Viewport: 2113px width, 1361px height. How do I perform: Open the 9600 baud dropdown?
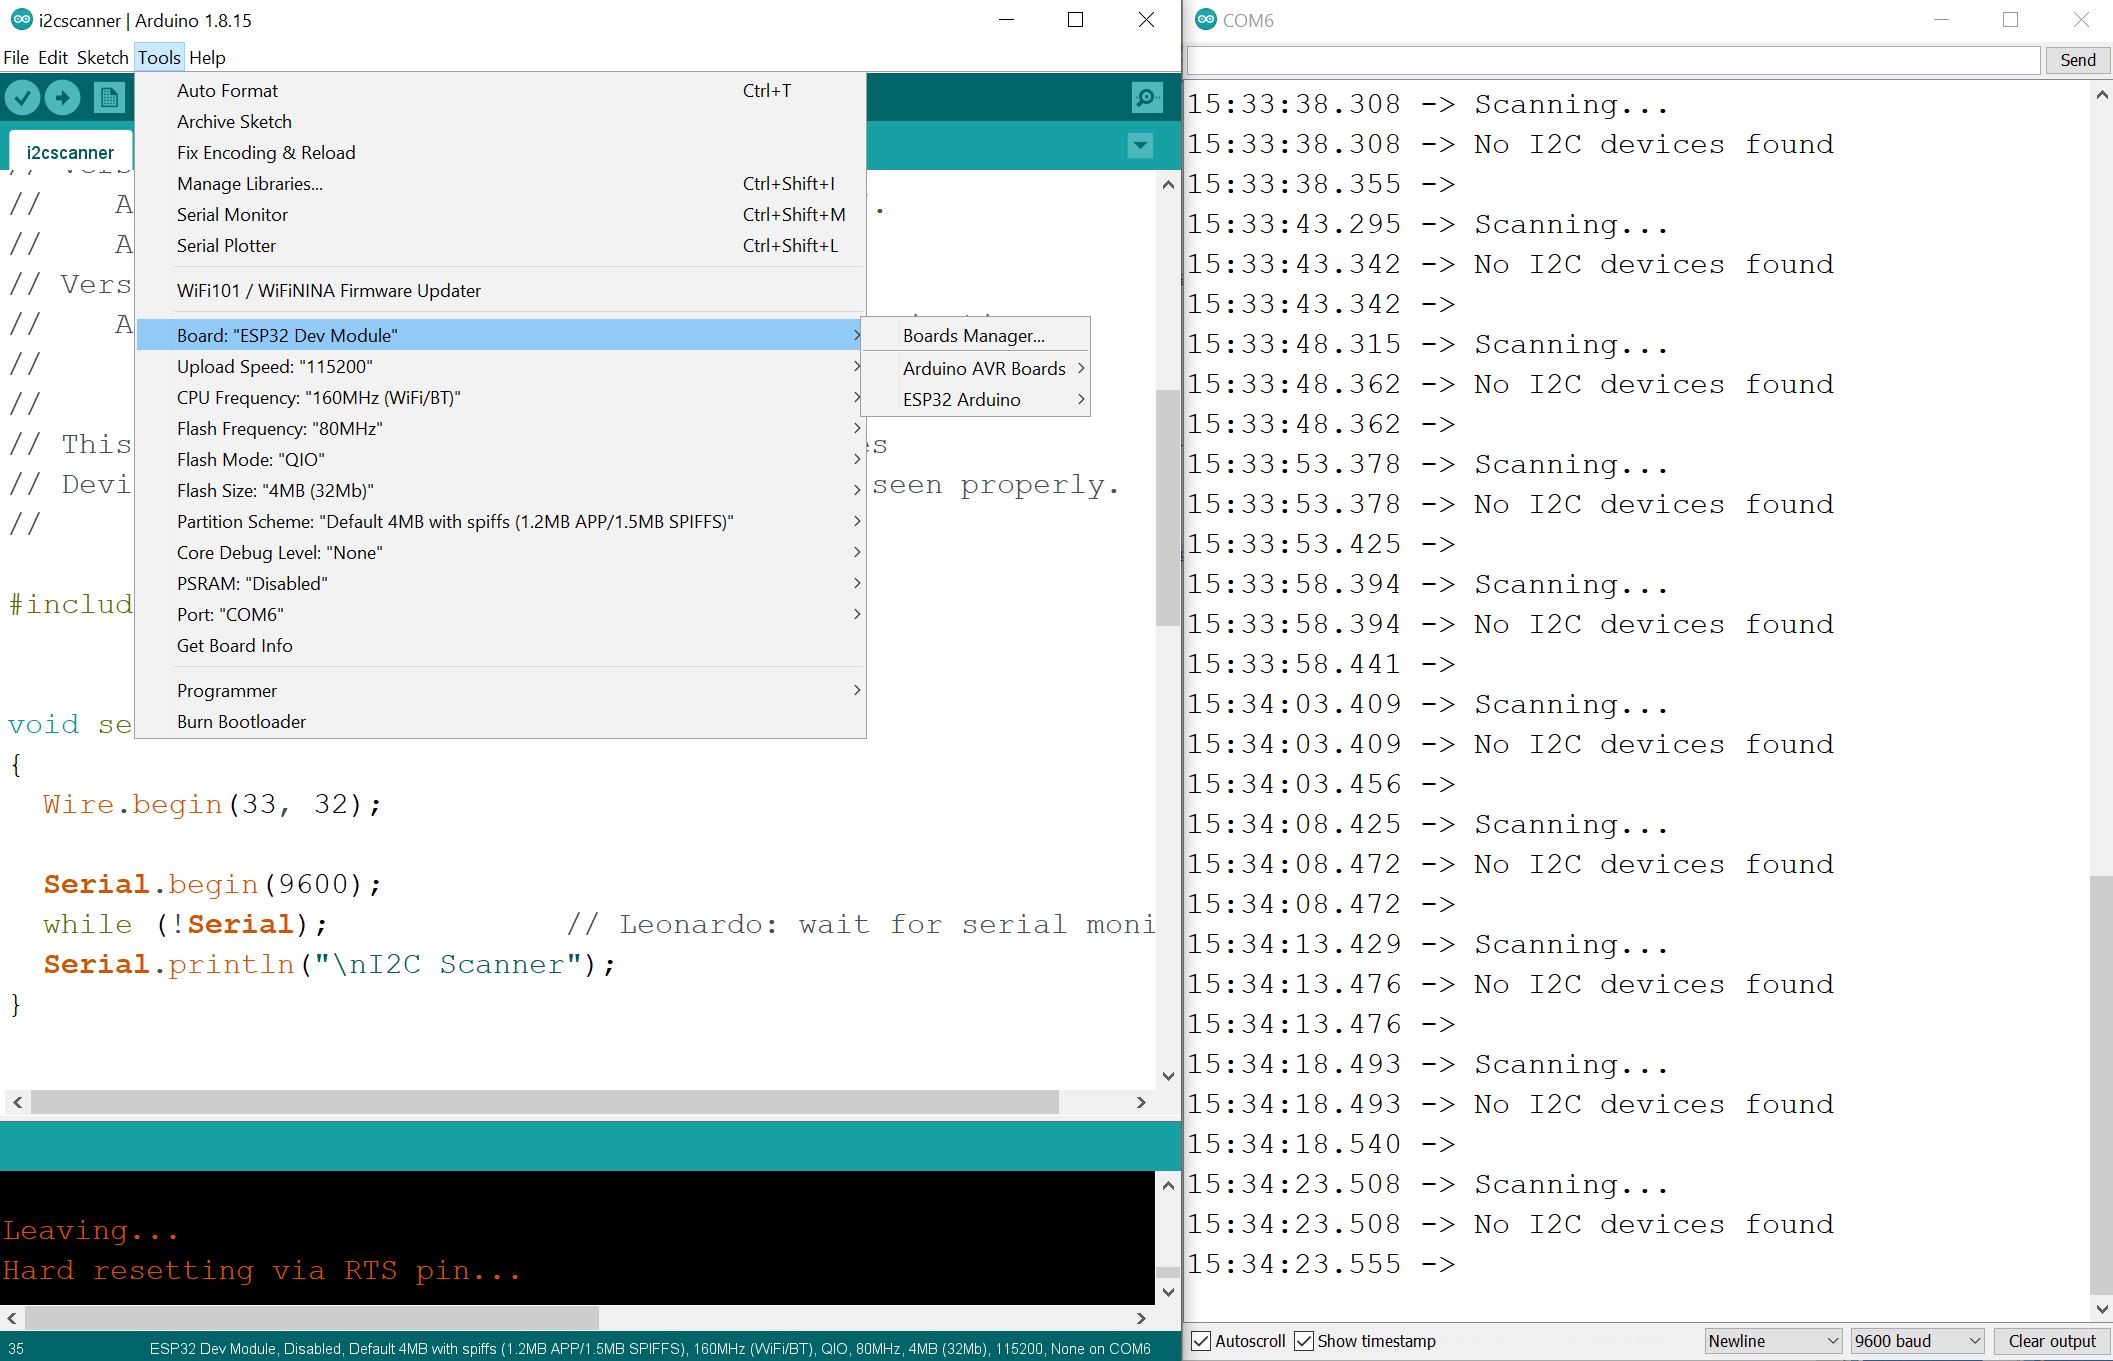click(1917, 1341)
